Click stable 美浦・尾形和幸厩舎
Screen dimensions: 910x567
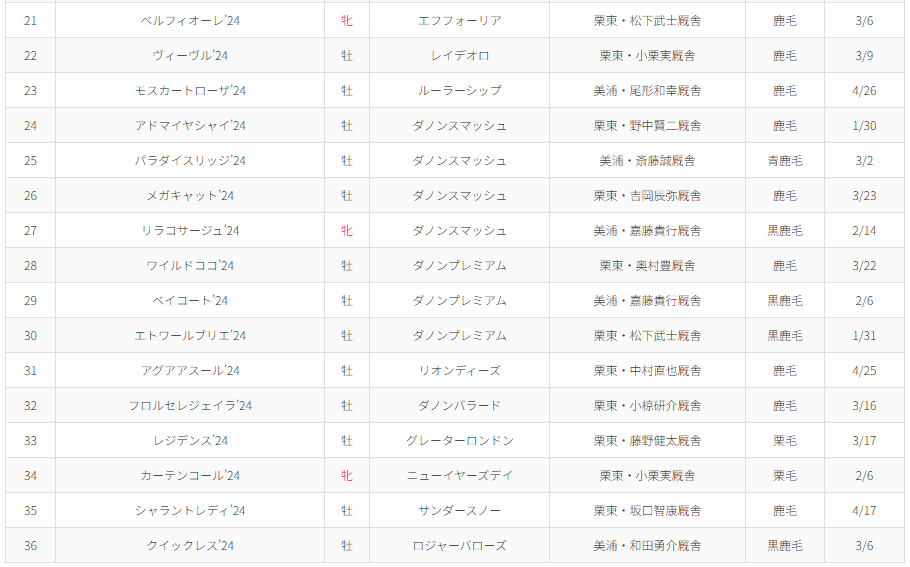pyautogui.click(x=647, y=90)
